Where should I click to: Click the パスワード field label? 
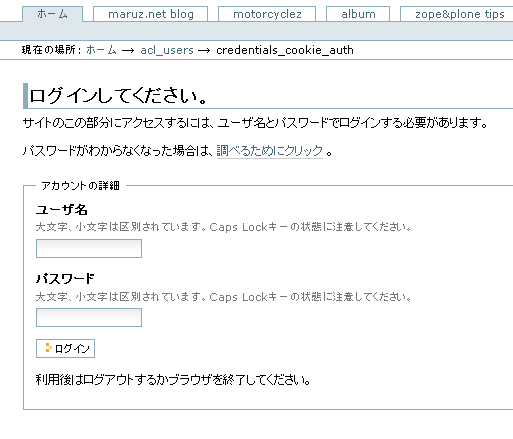[x=65, y=278]
